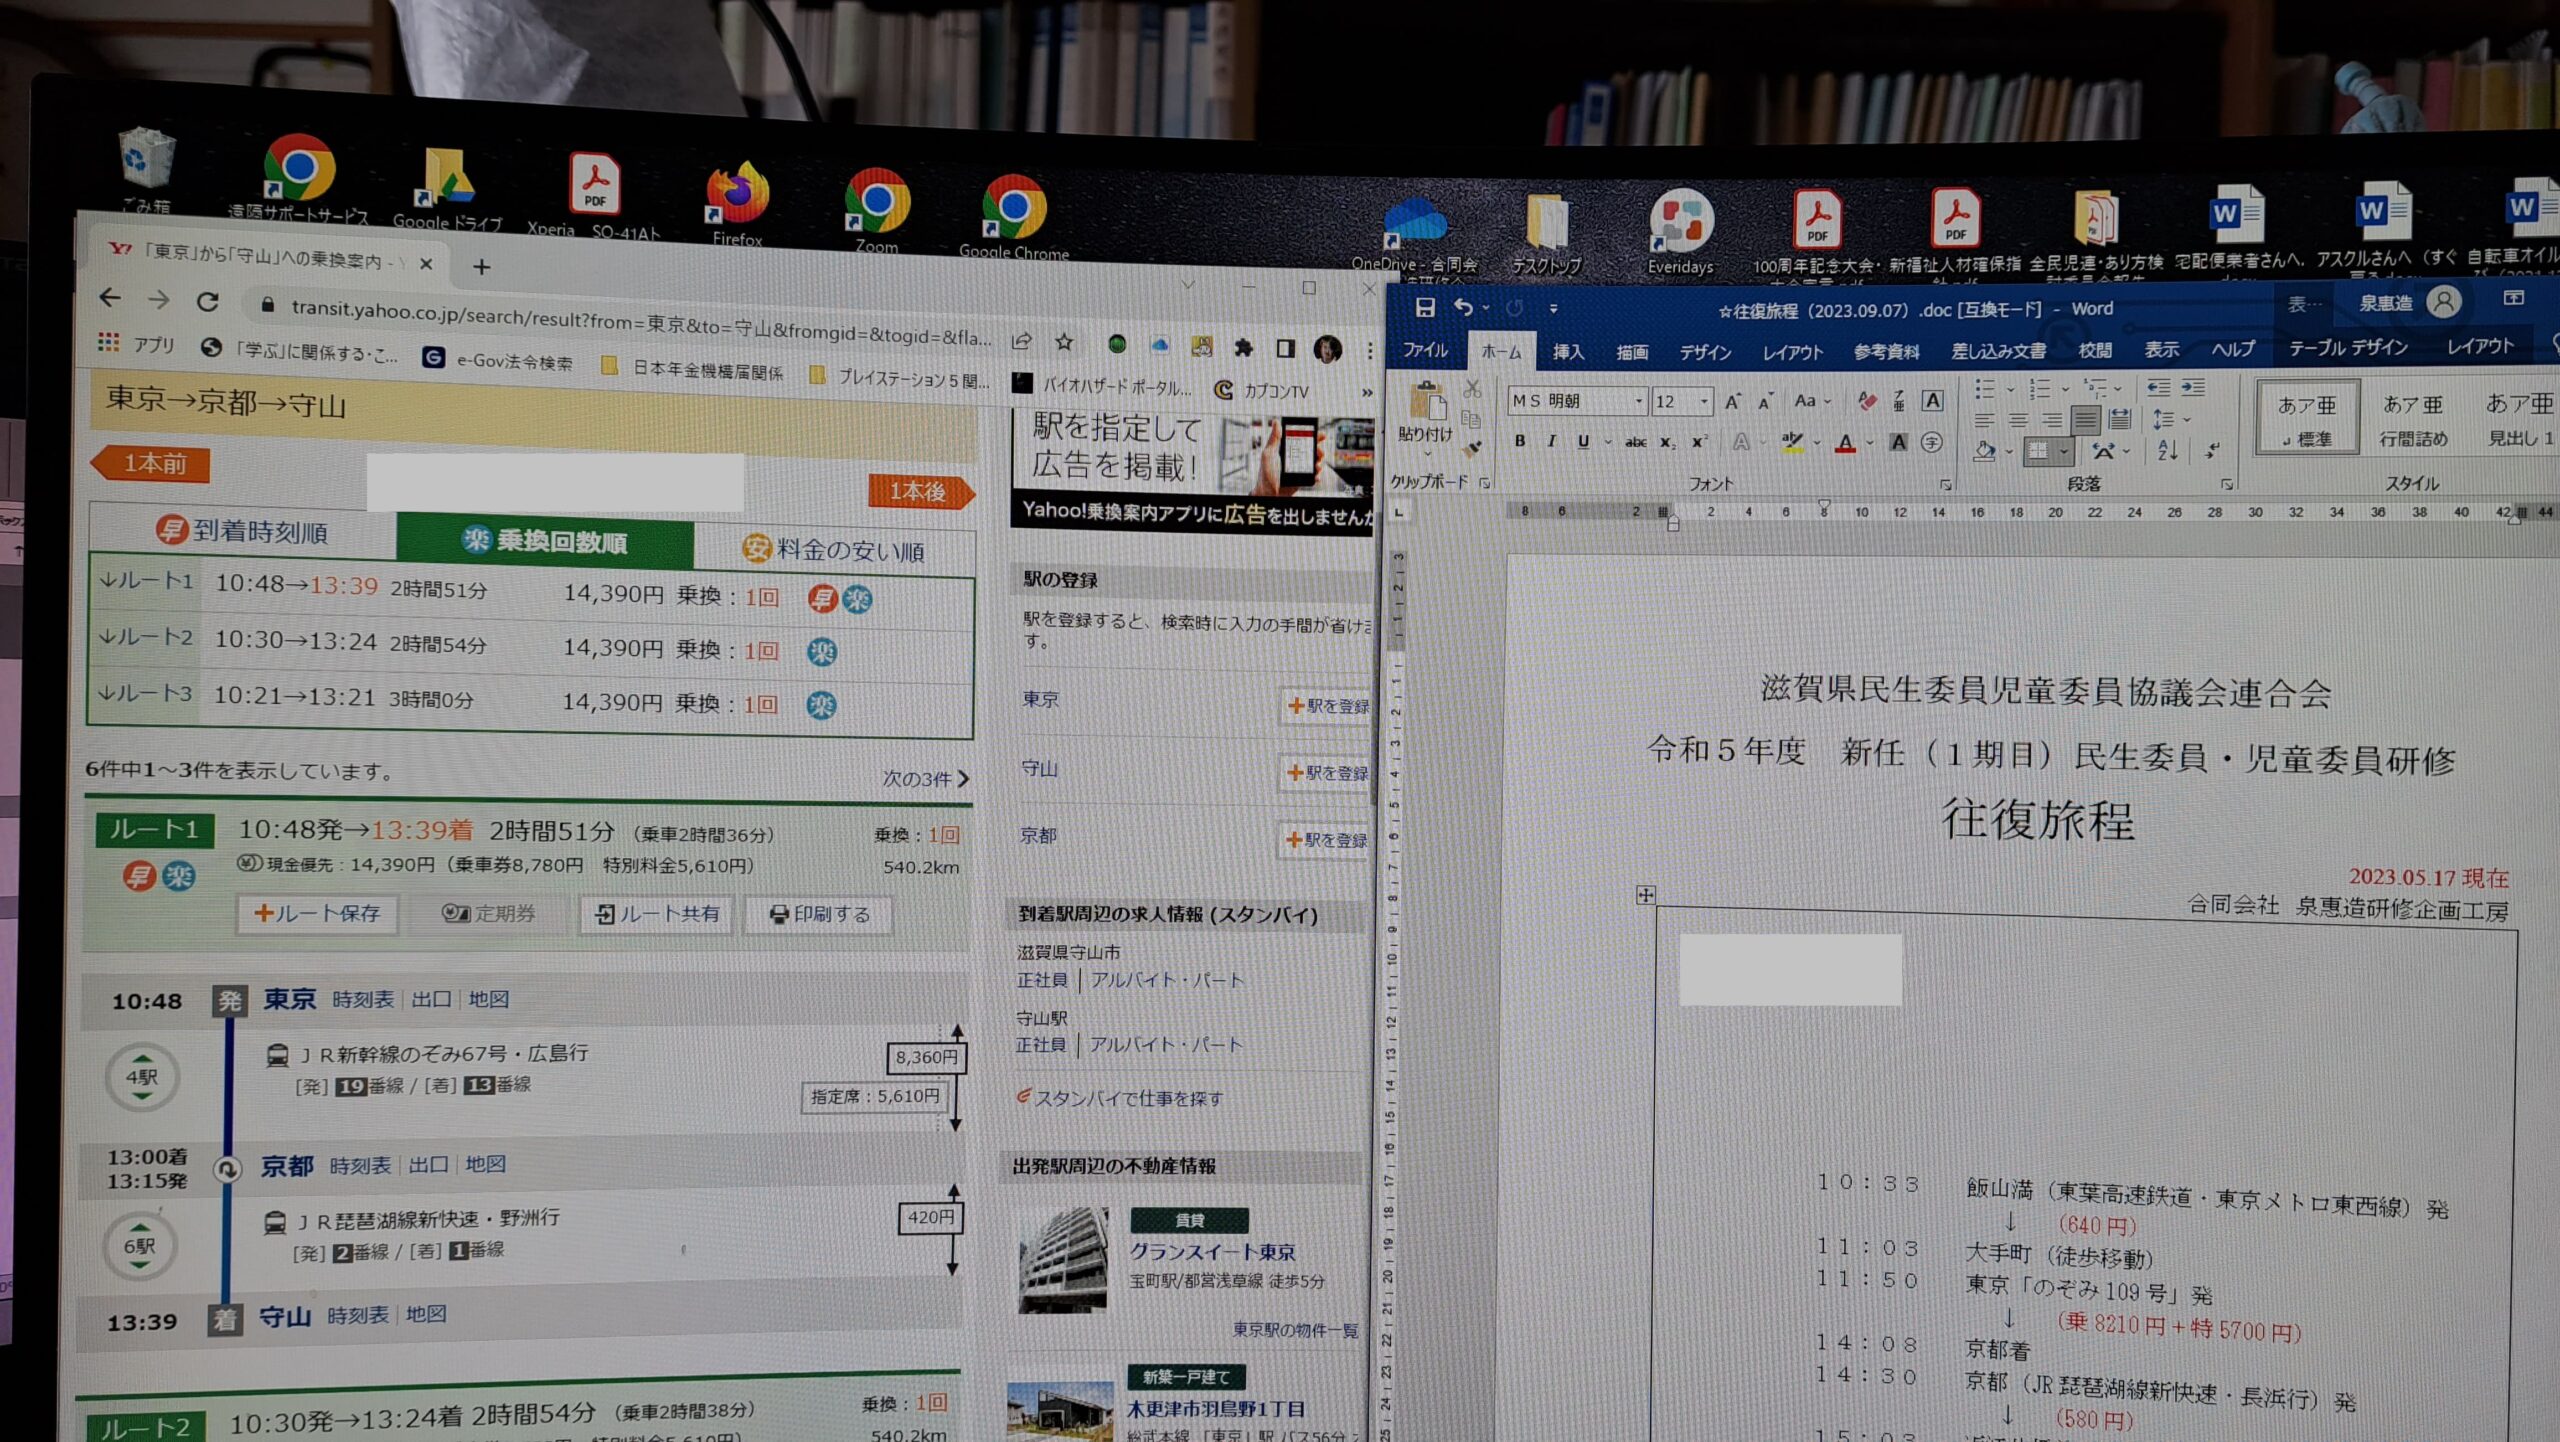
Task: Toggle strikethrough in Word
Action: pyautogui.click(x=1635, y=441)
